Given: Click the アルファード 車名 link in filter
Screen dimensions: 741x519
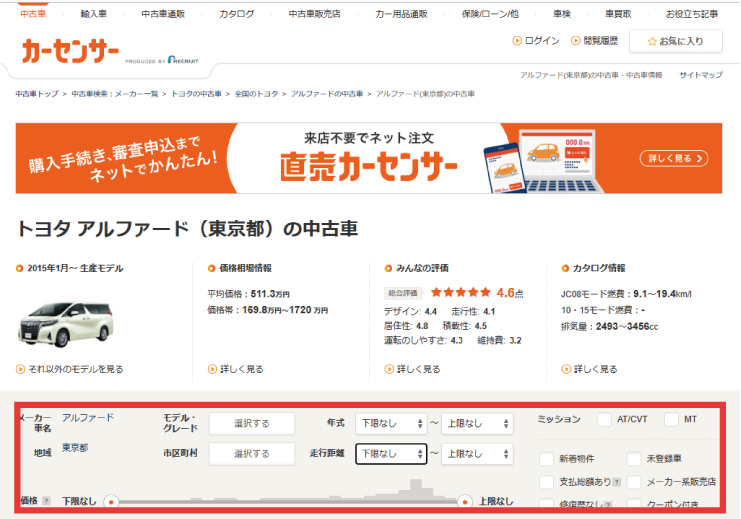Looking at the screenshot, I should [88, 417].
